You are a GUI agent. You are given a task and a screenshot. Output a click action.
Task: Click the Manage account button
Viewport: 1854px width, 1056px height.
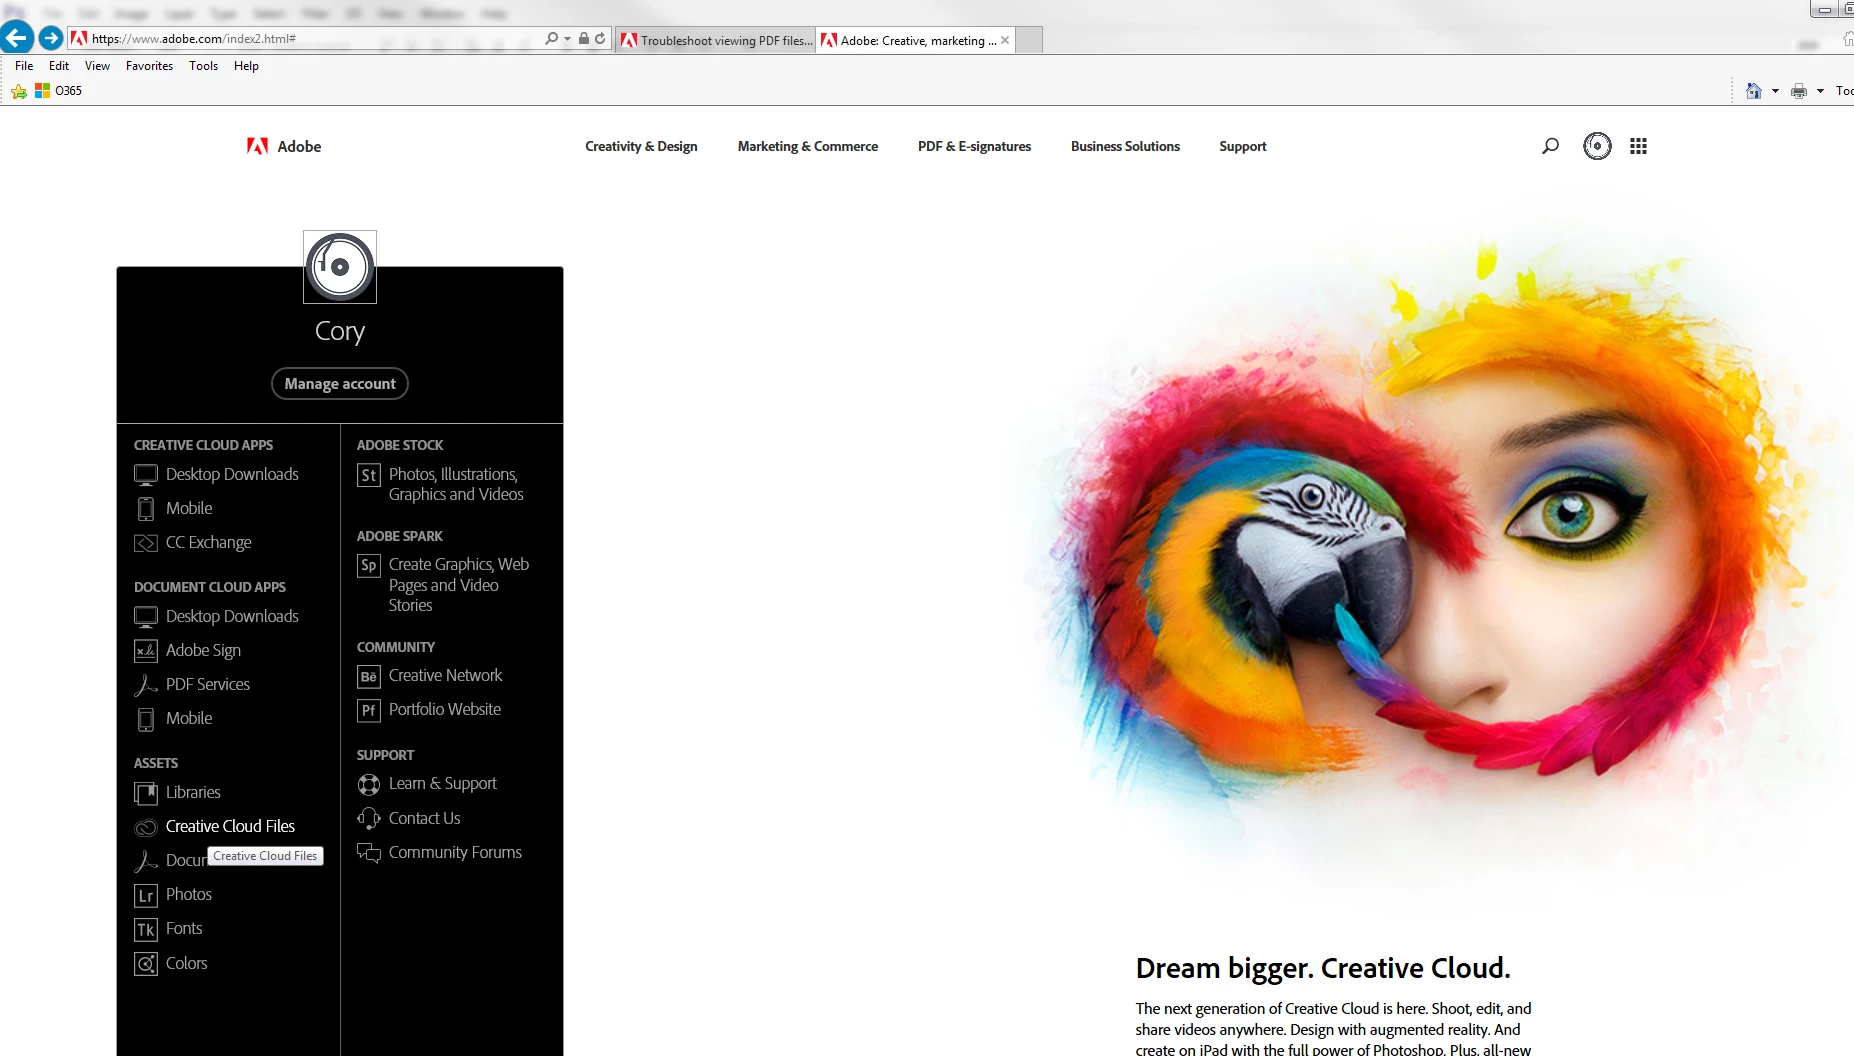[x=340, y=384]
